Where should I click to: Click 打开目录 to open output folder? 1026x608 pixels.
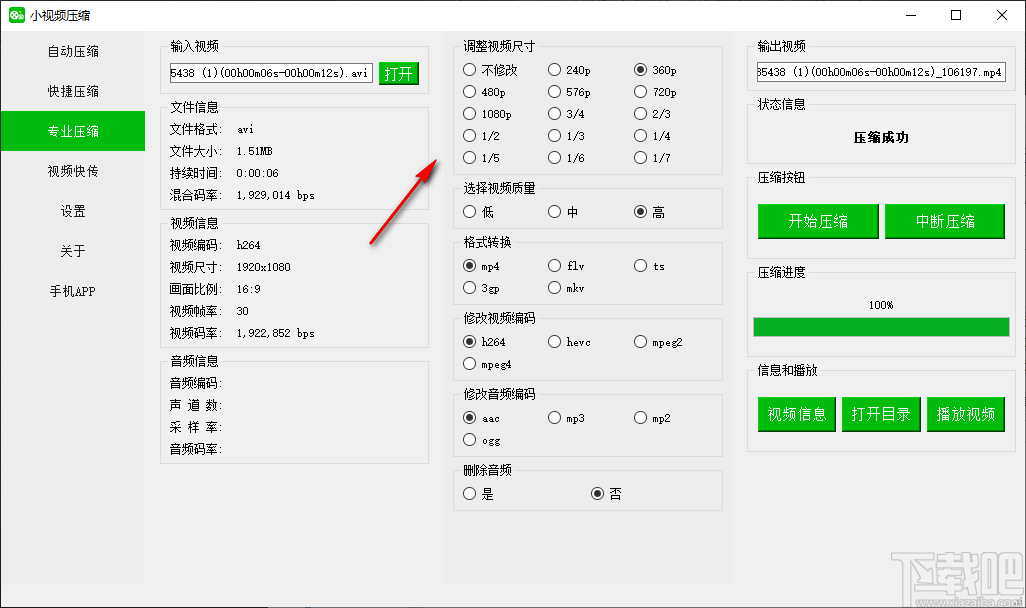(x=881, y=413)
